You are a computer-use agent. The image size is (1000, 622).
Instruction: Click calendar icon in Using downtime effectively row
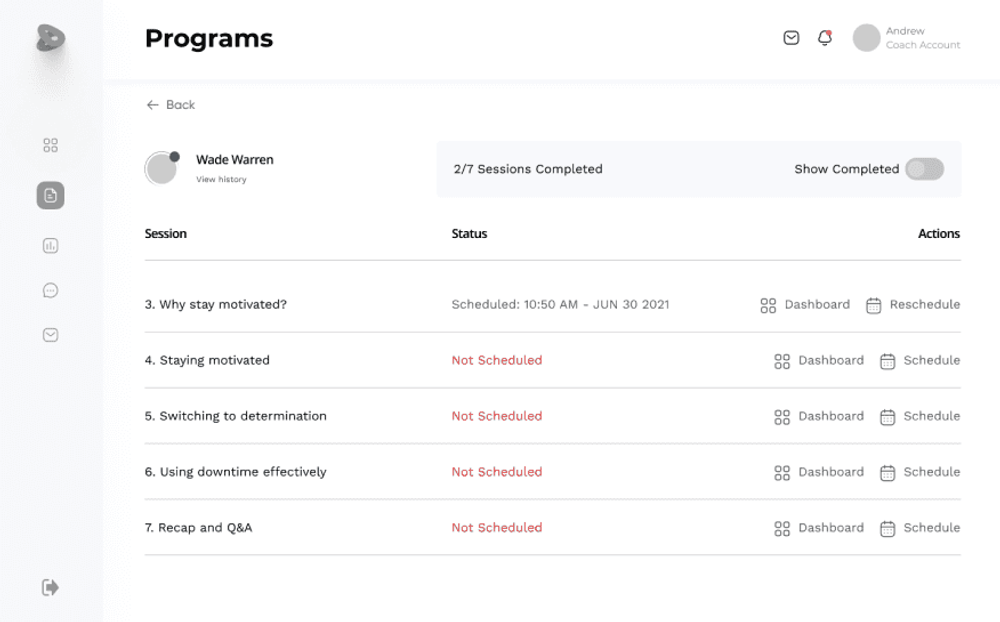[x=887, y=473]
